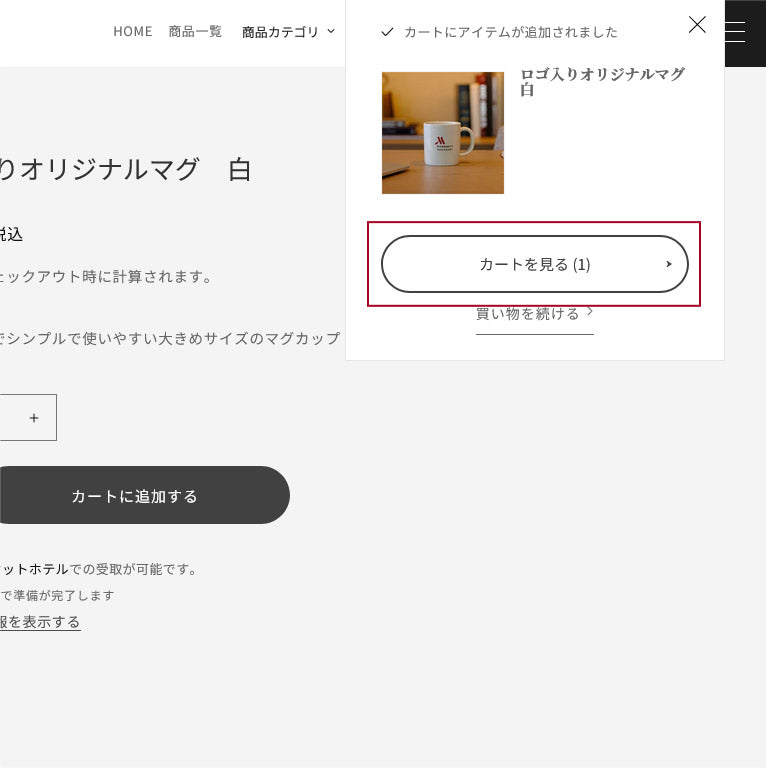
Task: Open 商品一覧 menu item
Action: click(x=195, y=31)
